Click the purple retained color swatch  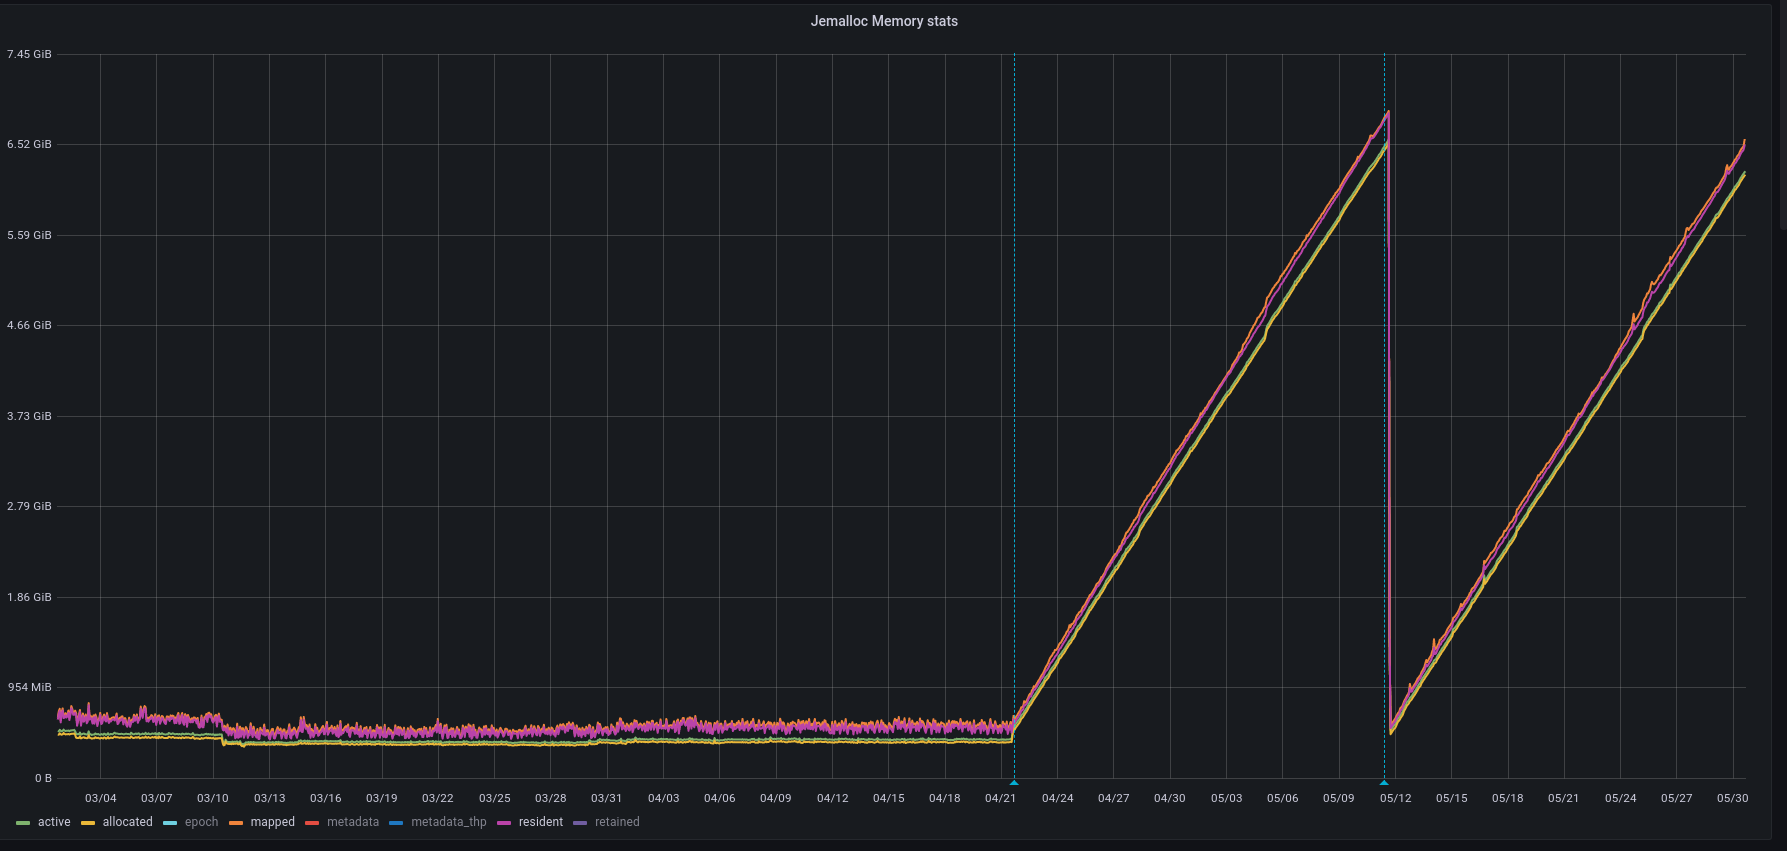[x=580, y=823]
